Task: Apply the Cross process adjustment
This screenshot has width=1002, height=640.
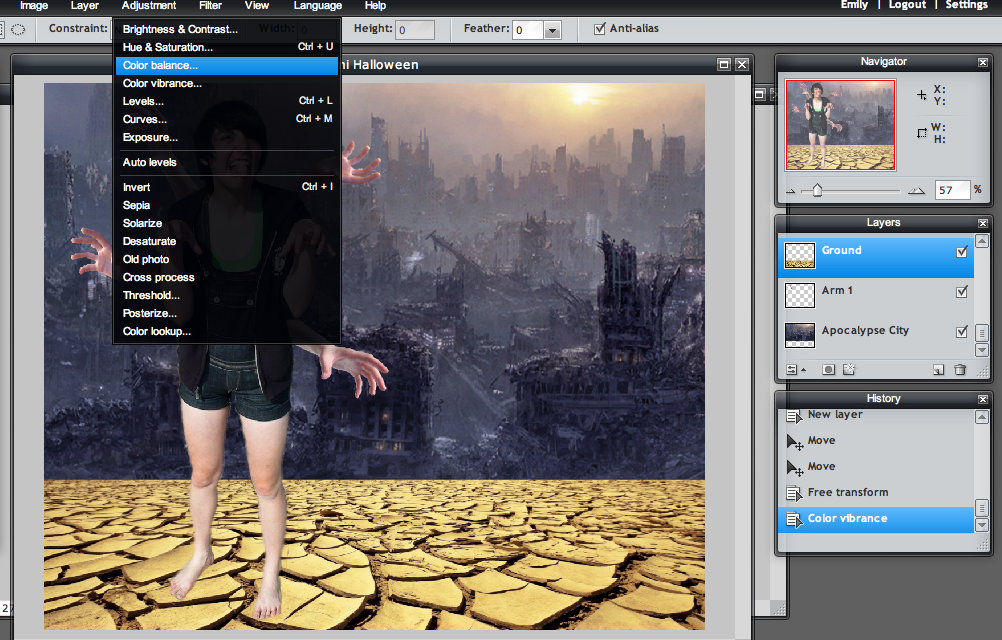Action: coord(227,277)
